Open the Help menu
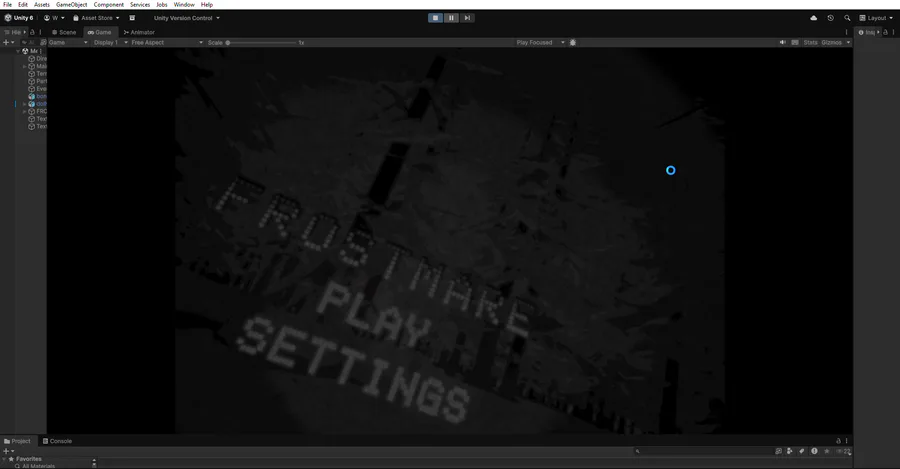The image size is (900, 469). (x=207, y=5)
